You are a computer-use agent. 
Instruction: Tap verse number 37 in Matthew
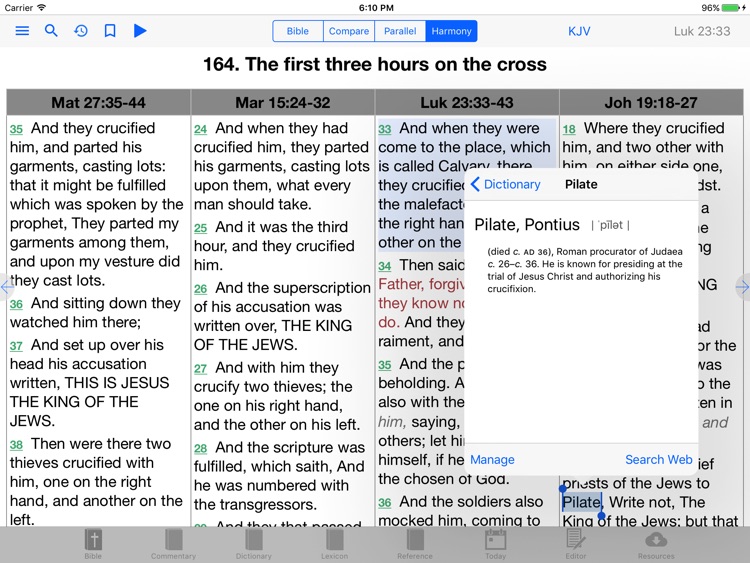pyautogui.click(x=16, y=346)
